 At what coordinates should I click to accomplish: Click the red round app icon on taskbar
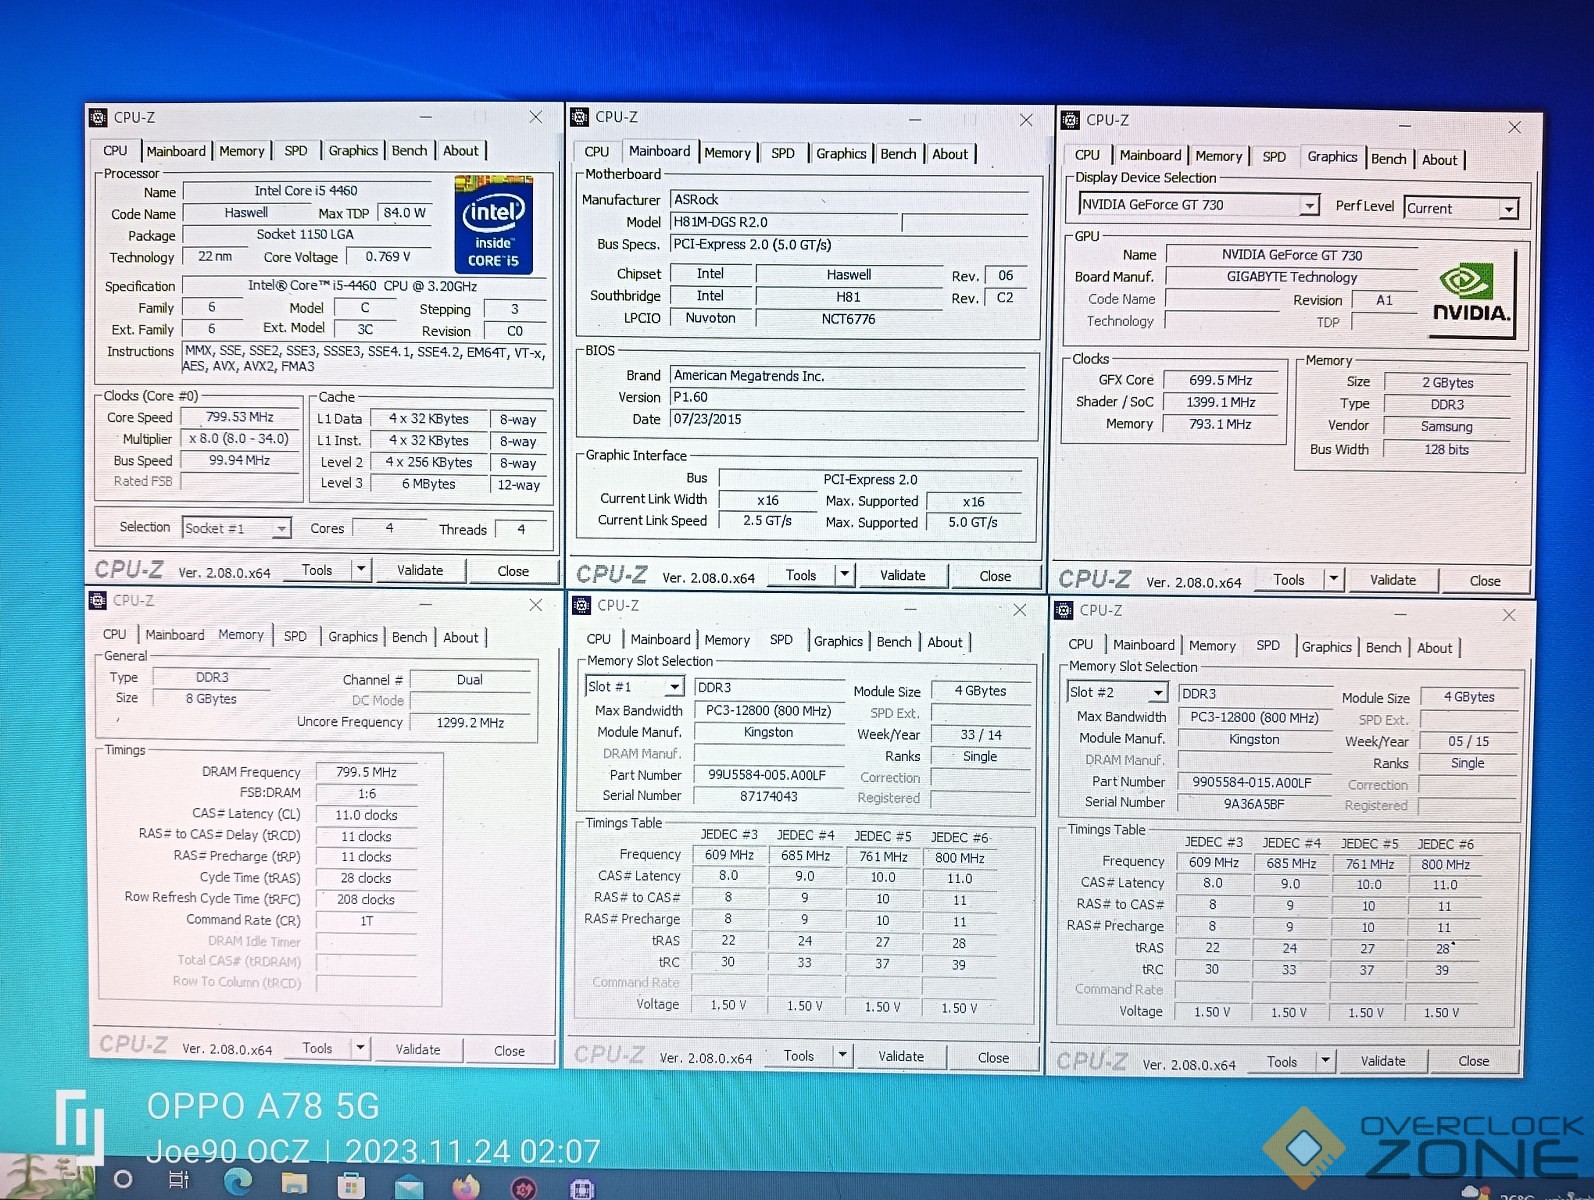(524, 1188)
